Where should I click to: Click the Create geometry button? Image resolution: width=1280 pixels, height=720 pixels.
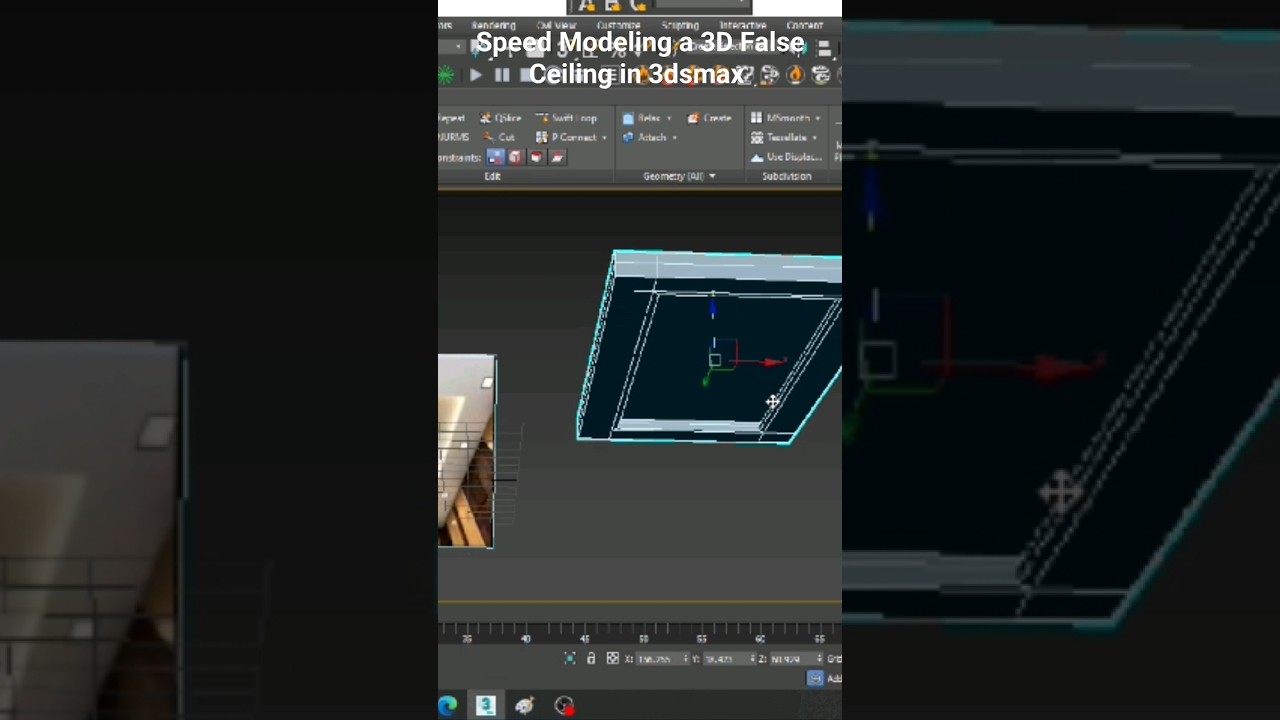coord(709,118)
